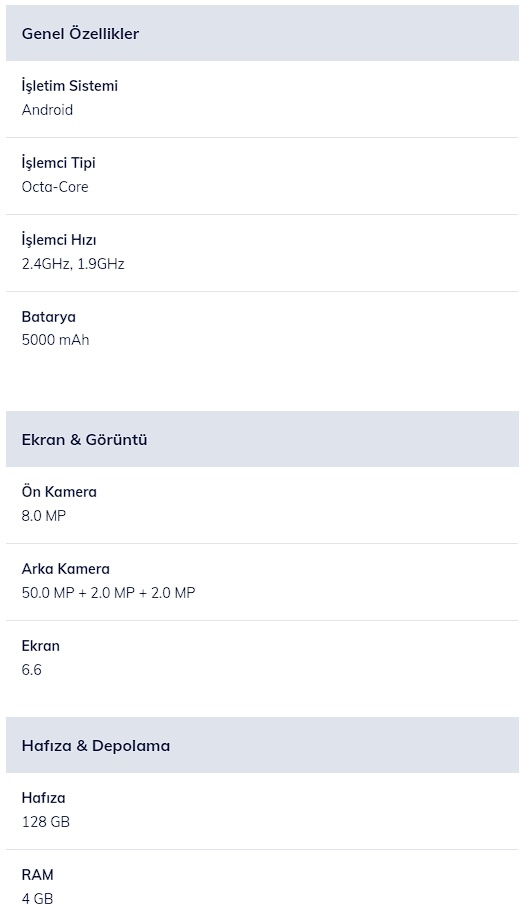
Task: Click the Genel Özellikler section header
Action: pos(262,33)
